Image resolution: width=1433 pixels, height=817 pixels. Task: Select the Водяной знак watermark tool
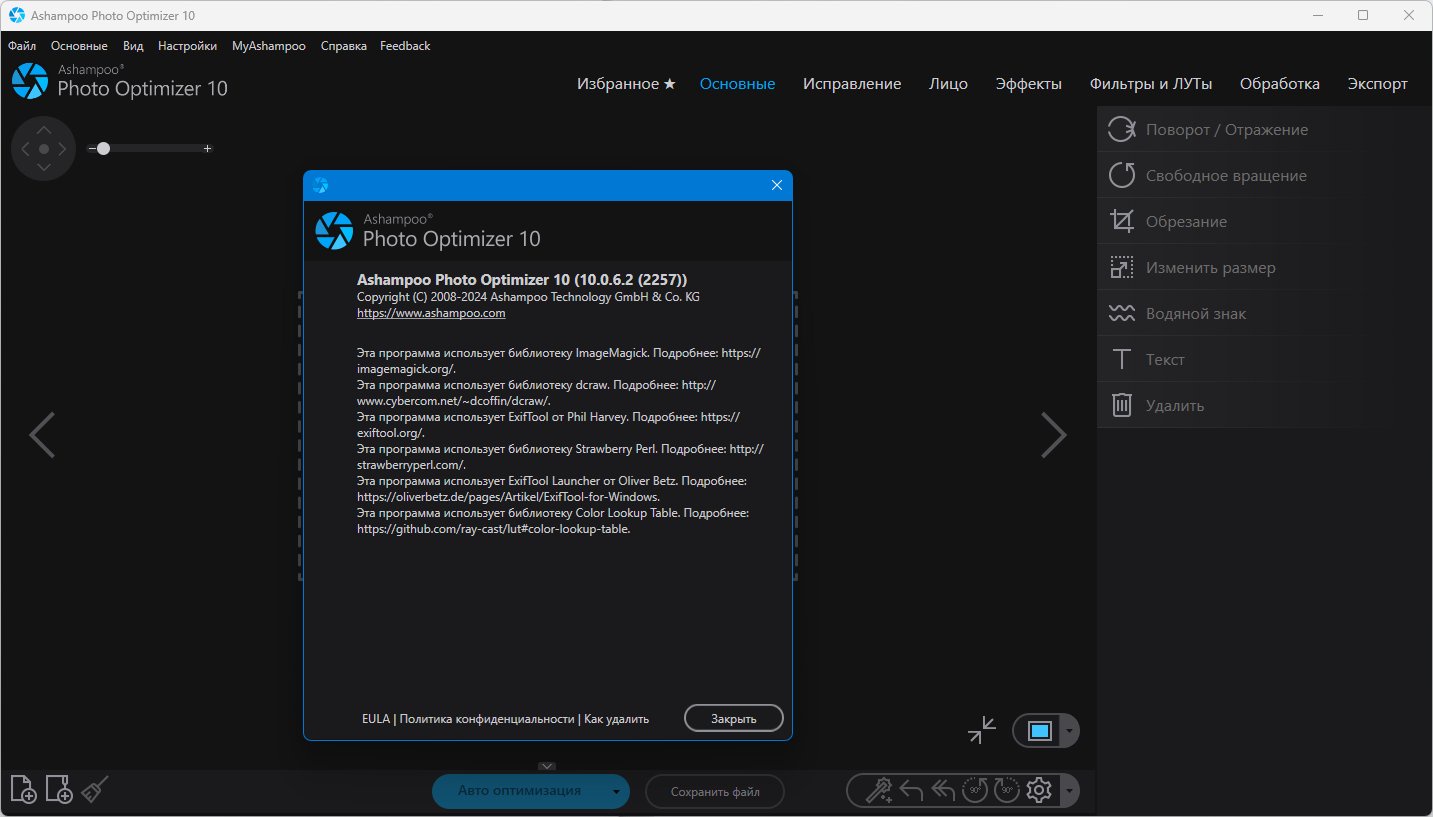point(1264,313)
